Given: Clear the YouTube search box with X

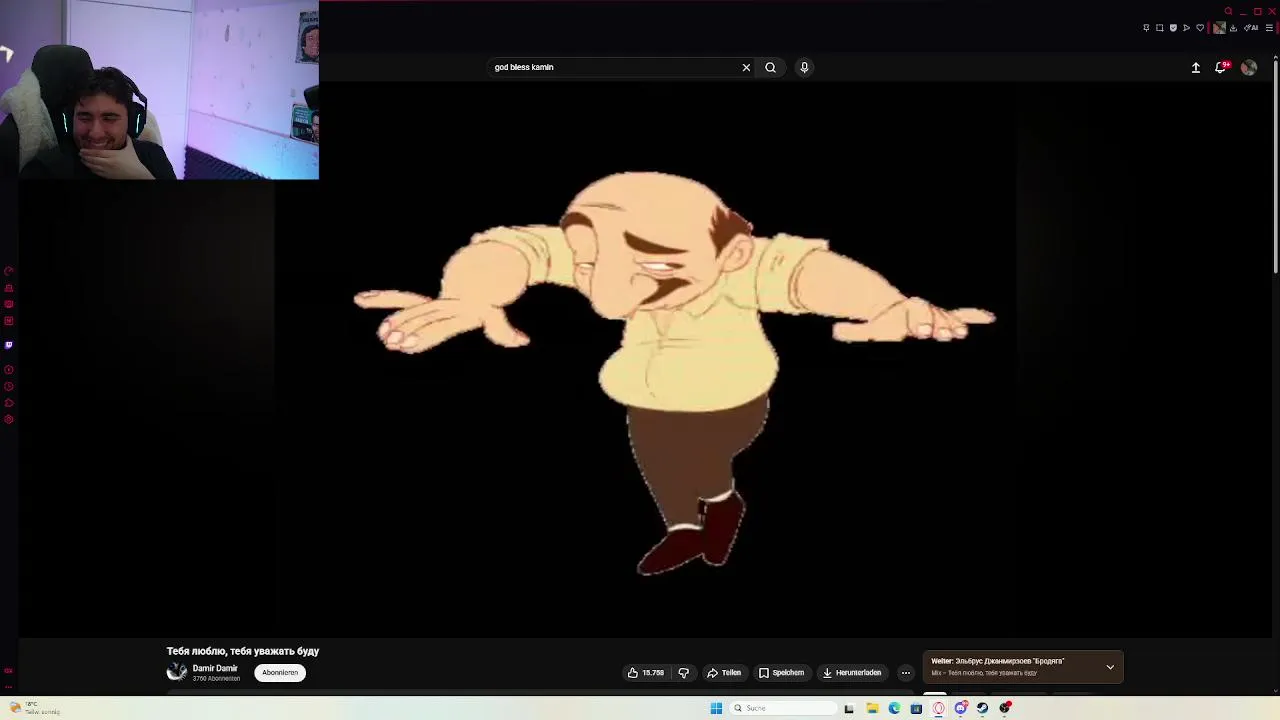Looking at the screenshot, I should pos(746,67).
